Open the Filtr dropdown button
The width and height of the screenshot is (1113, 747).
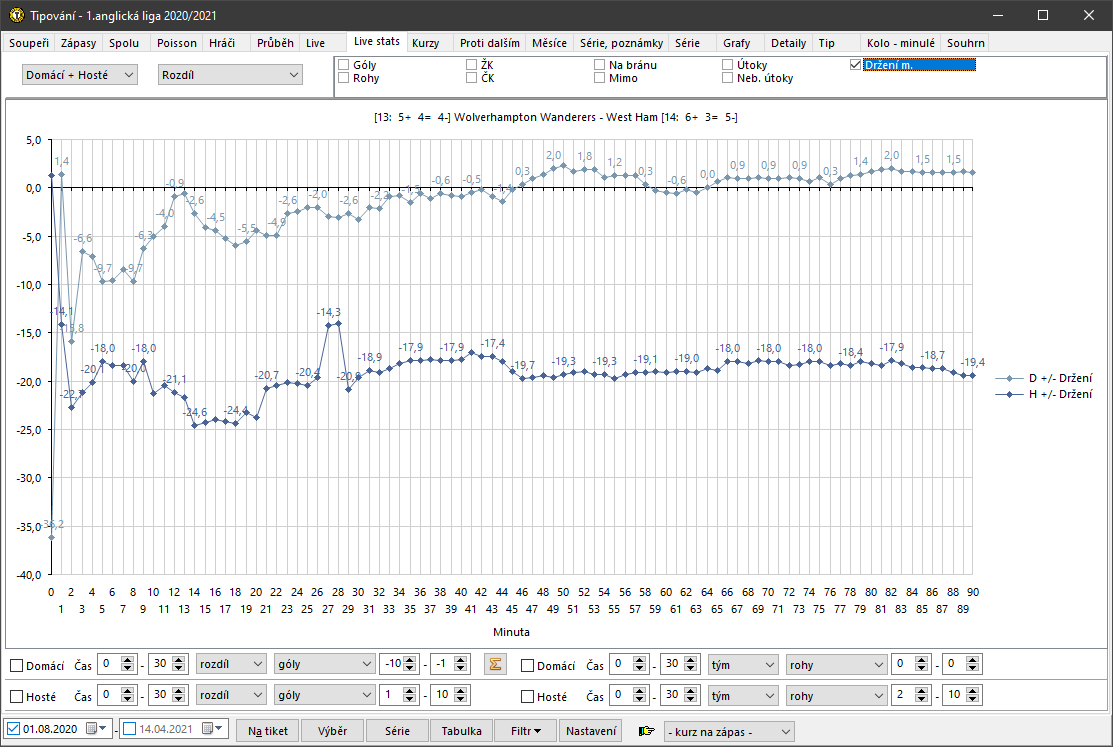pyautogui.click(x=525, y=731)
